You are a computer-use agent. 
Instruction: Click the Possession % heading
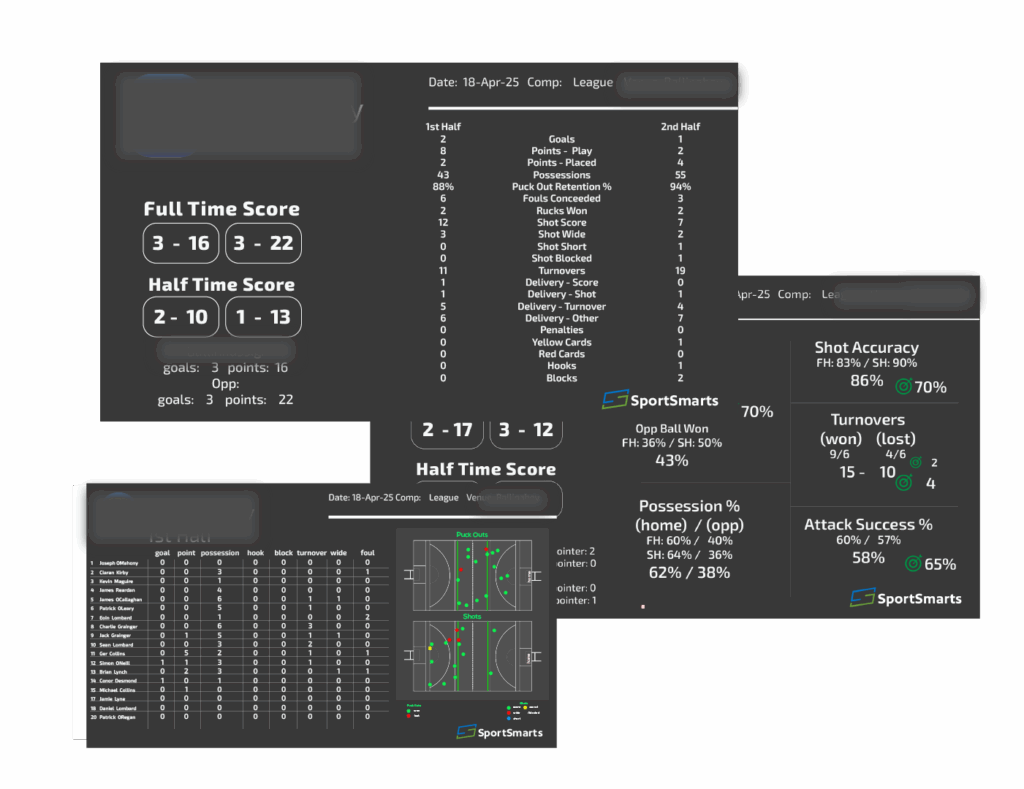click(x=689, y=506)
